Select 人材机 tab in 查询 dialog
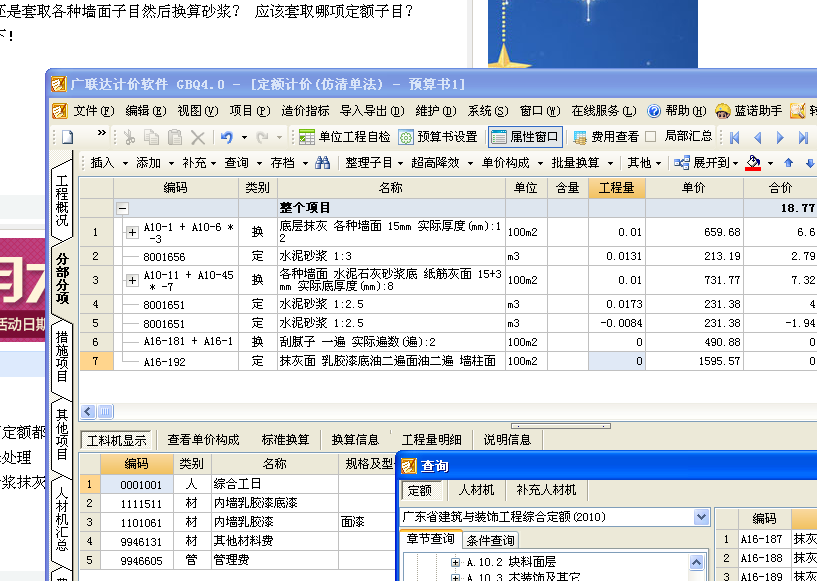 click(x=476, y=490)
